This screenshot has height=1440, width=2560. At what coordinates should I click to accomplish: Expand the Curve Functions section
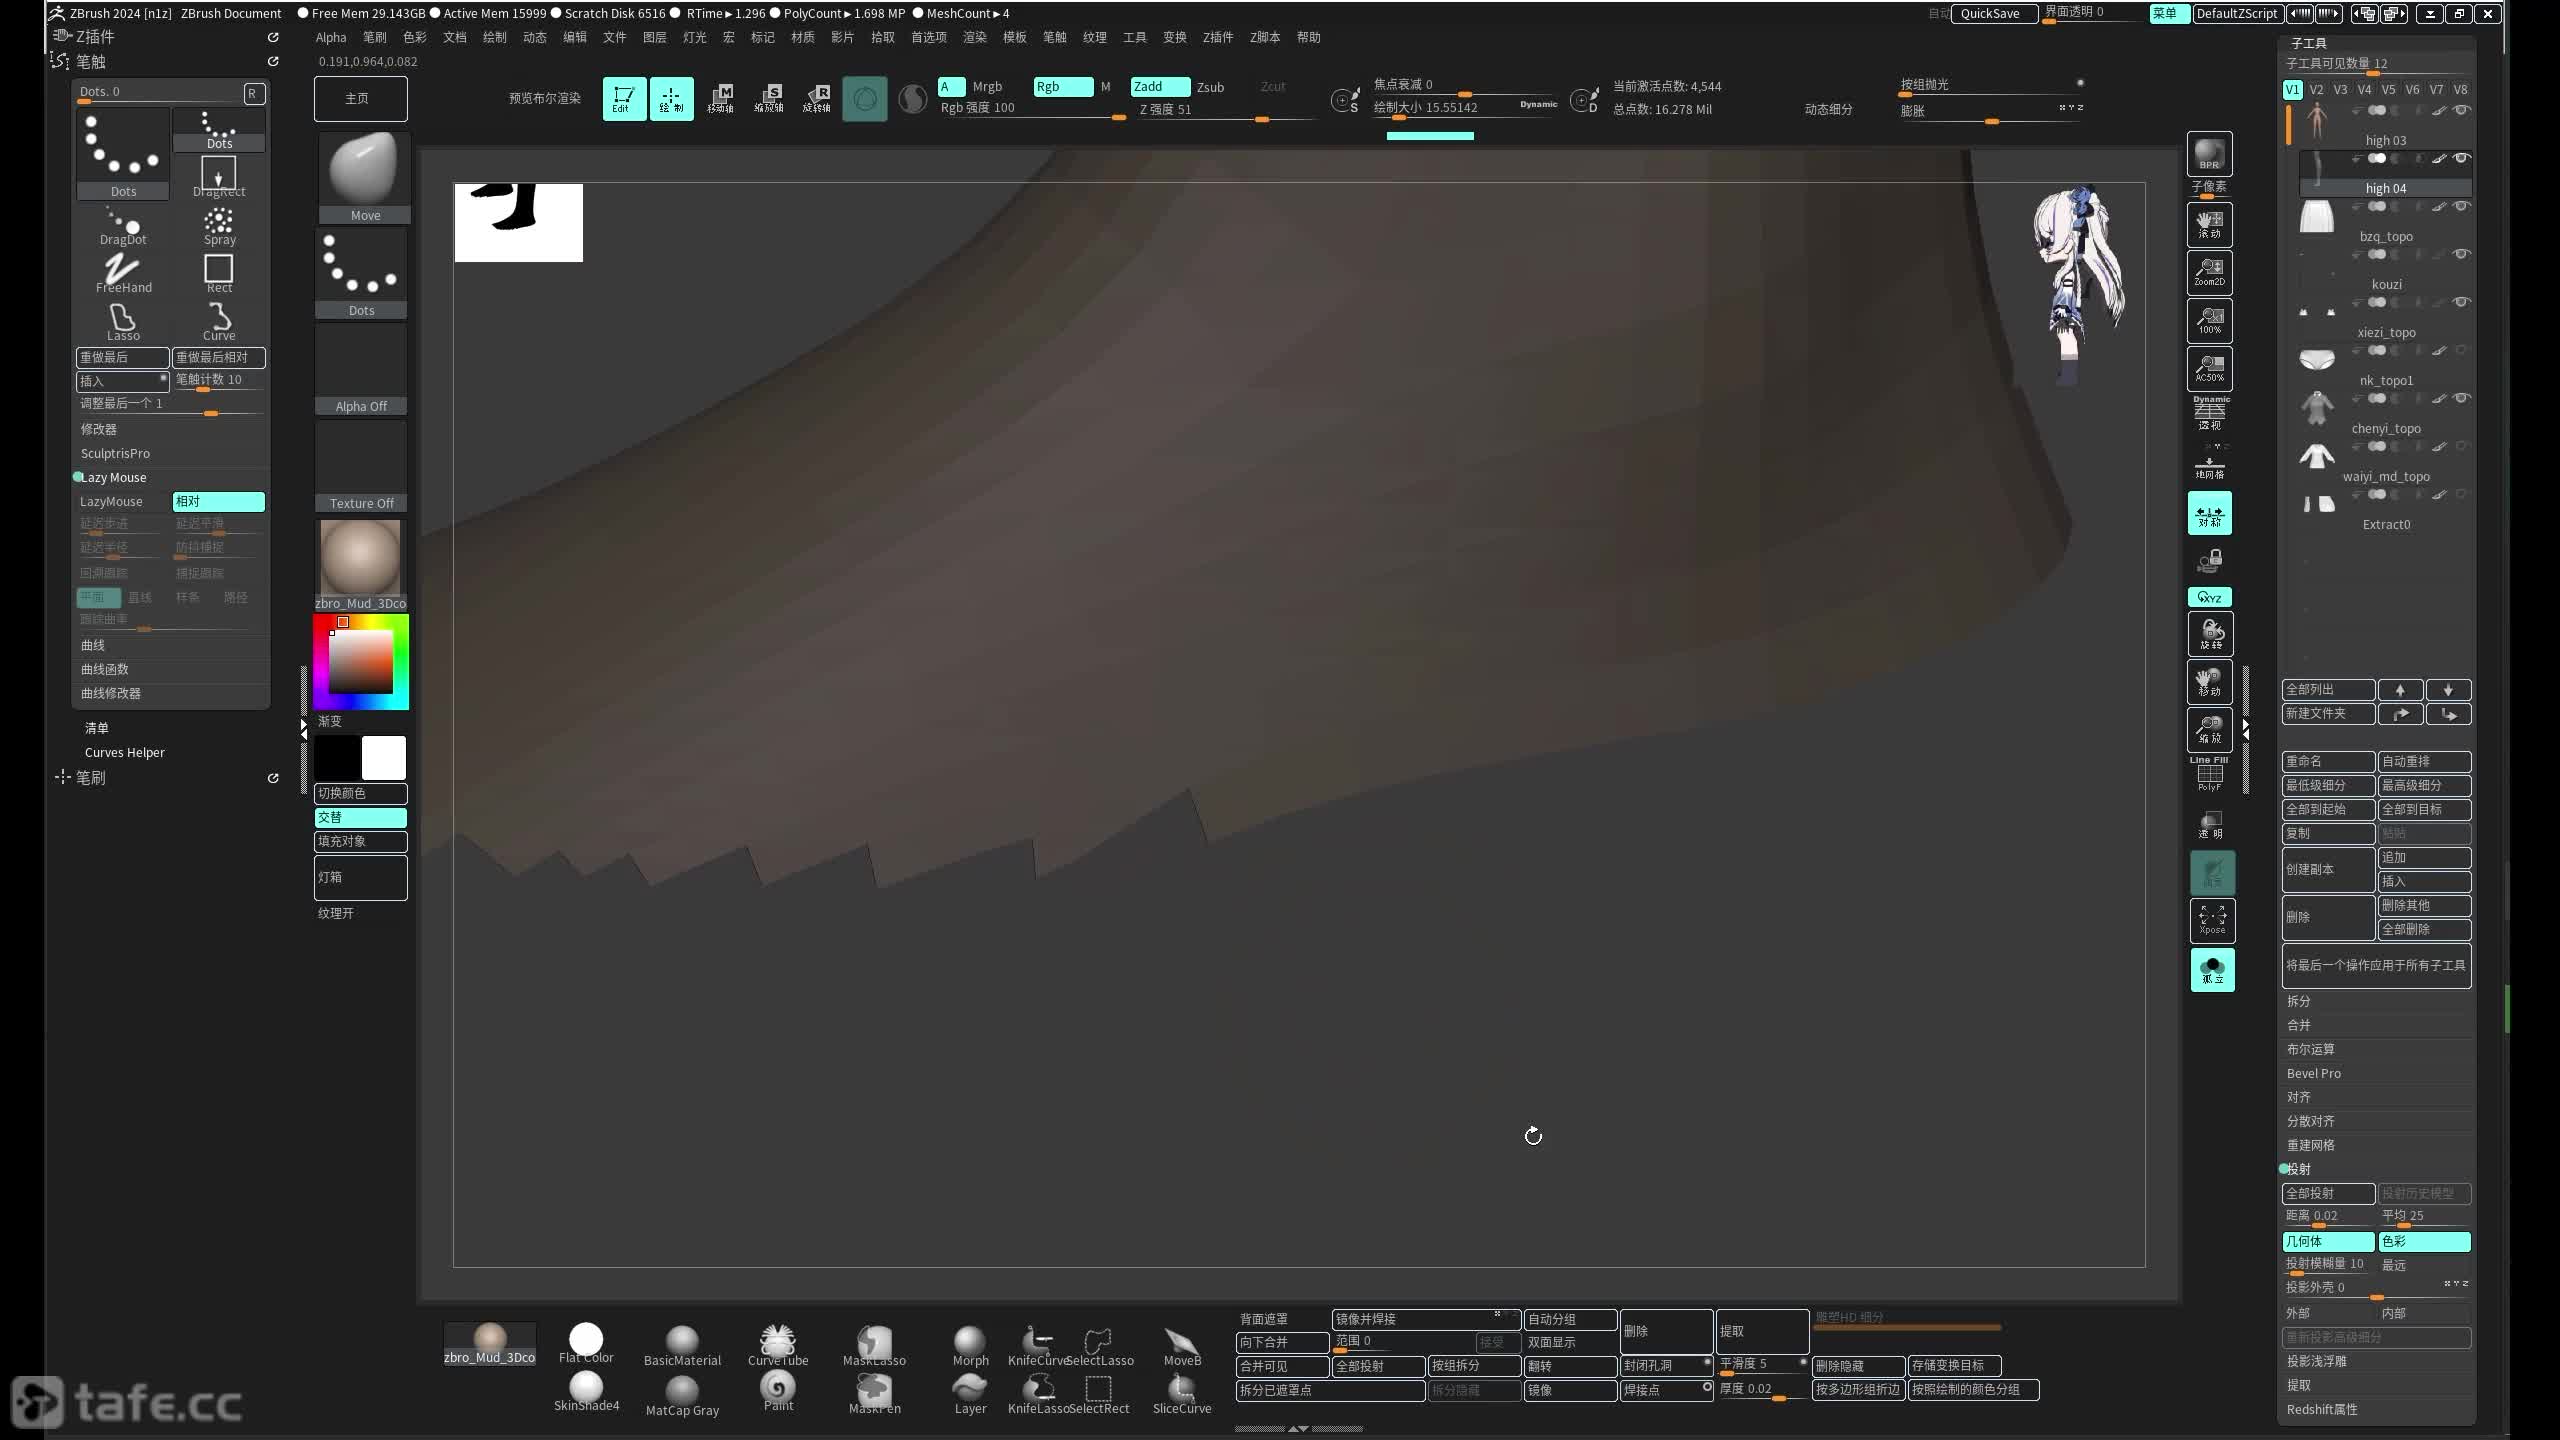(104, 669)
